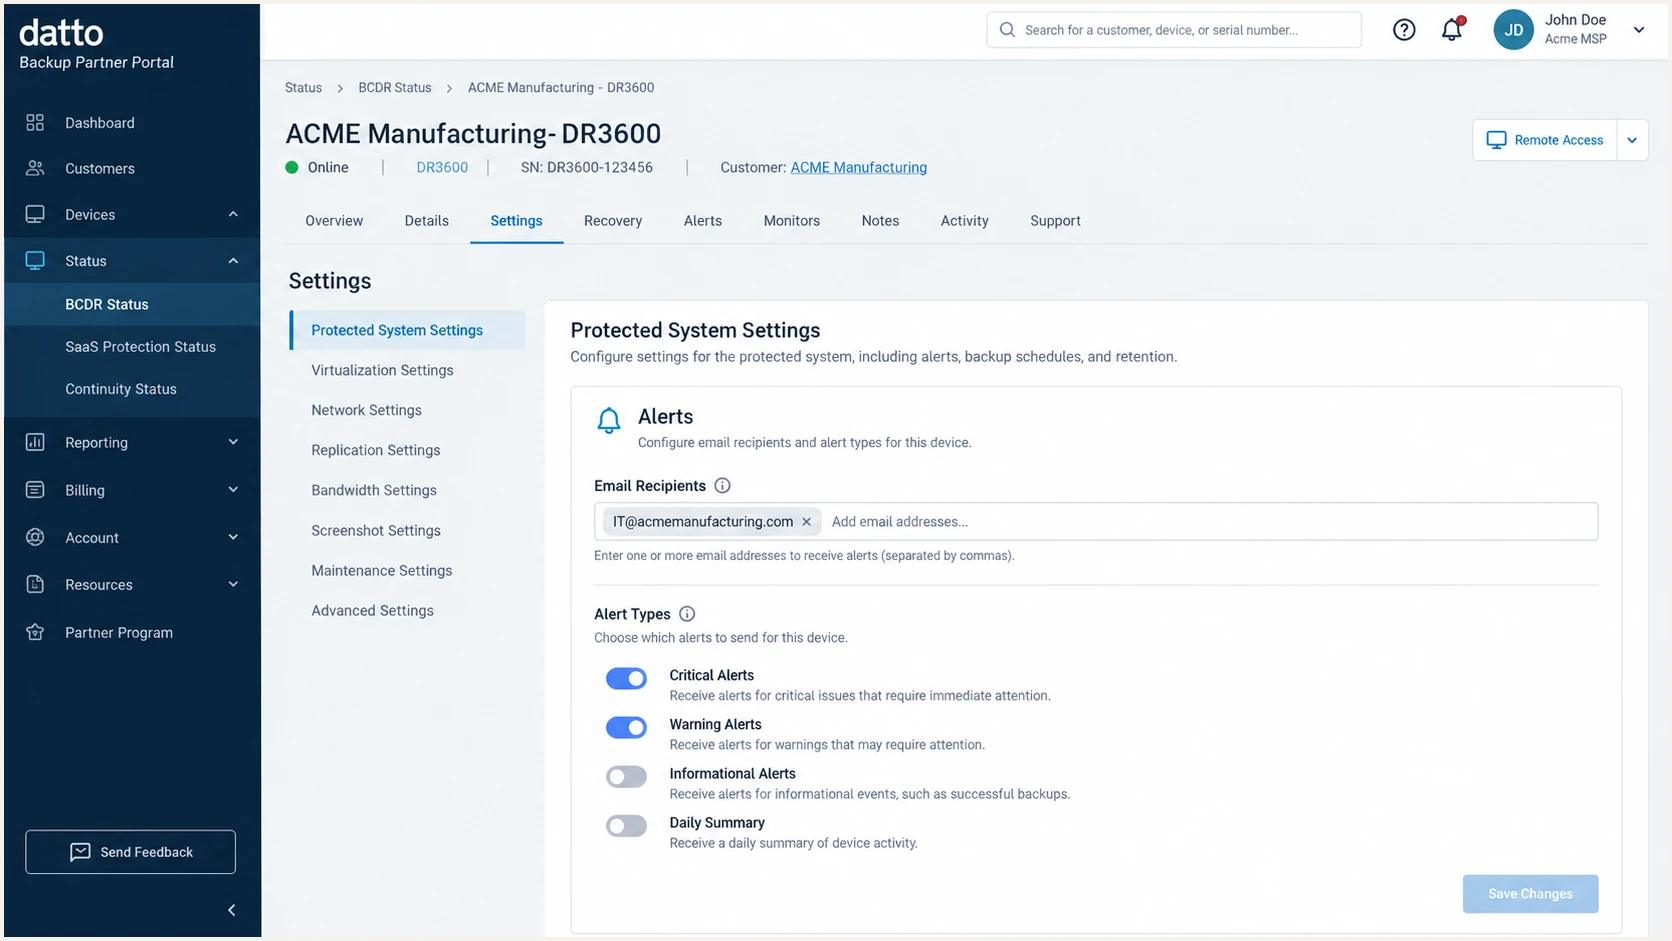Click the Customers people icon in sidebar
This screenshot has width=1672, height=941.
coord(35,168)
